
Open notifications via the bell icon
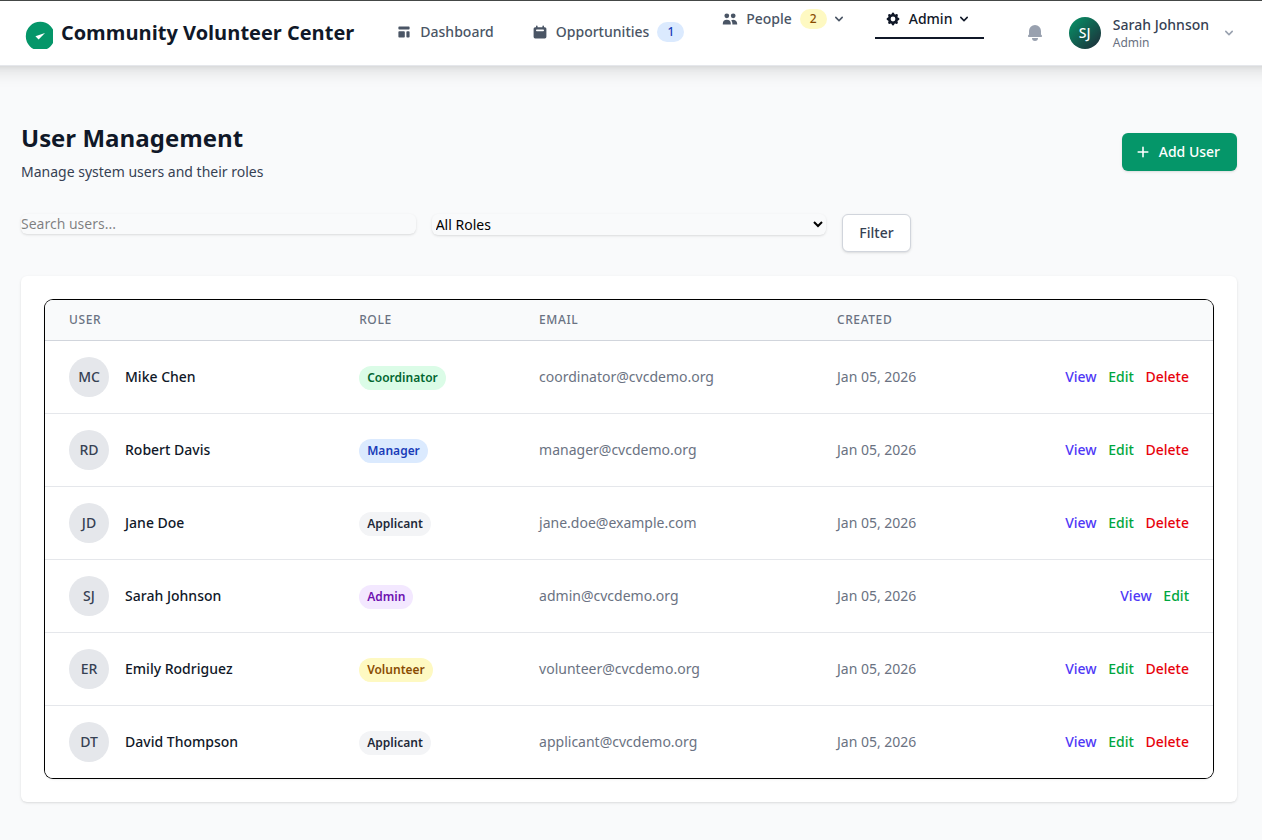[x=1034, y=32]
